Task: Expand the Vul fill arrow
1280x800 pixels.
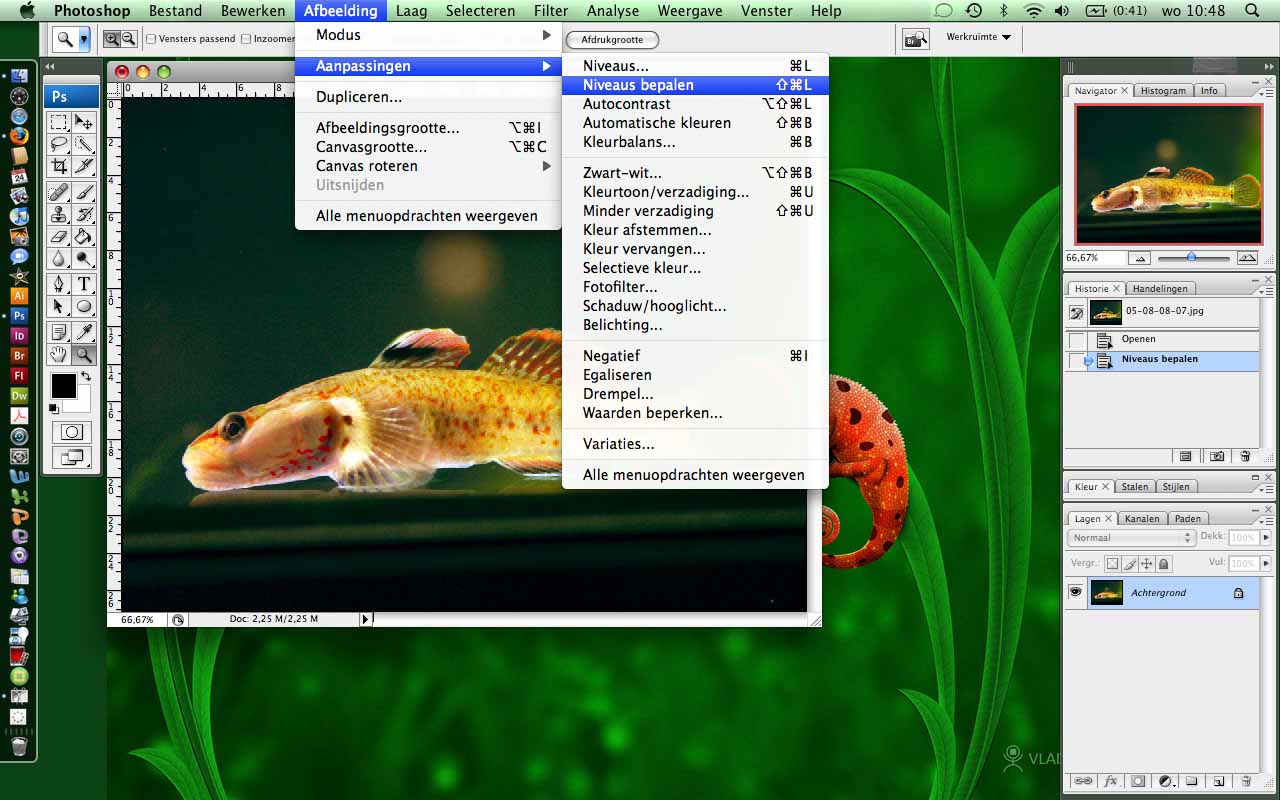Action: click(x=1266, y=564)
